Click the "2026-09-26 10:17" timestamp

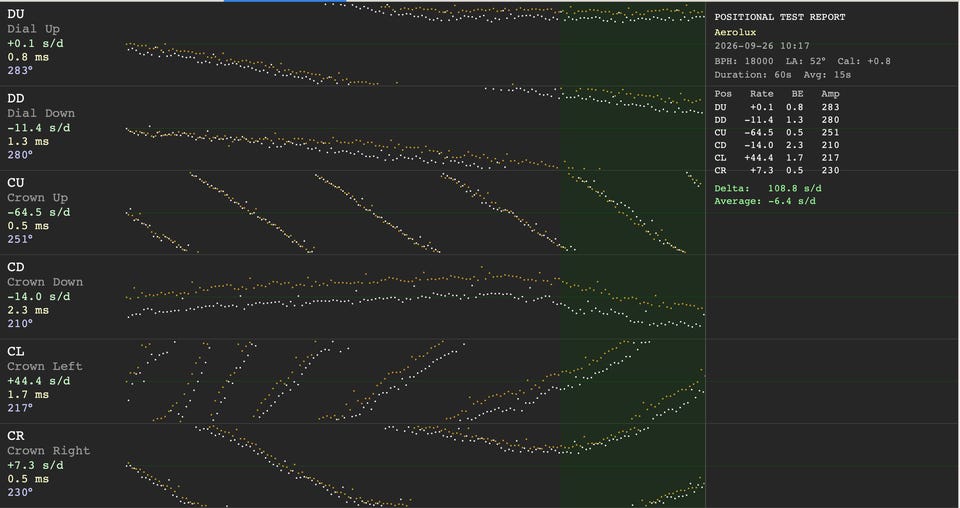pos(762,46)
